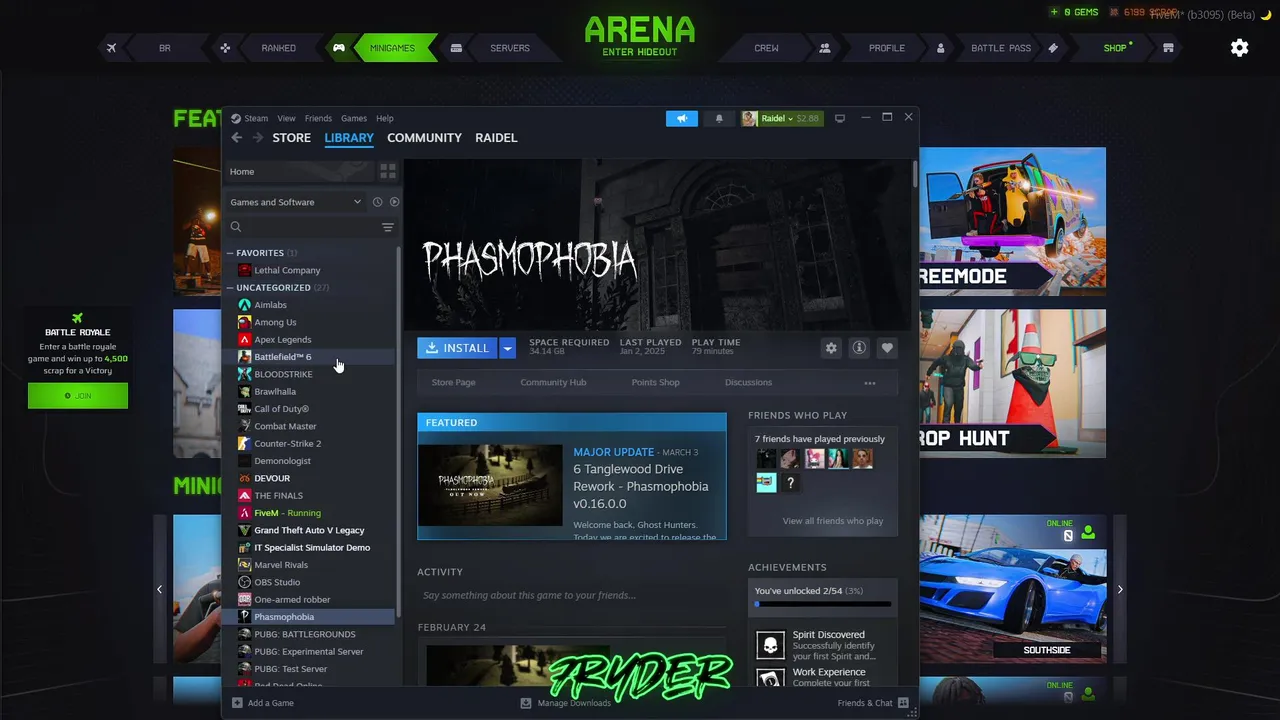
Task: View all friends who play
Action: tap(832, 521)
